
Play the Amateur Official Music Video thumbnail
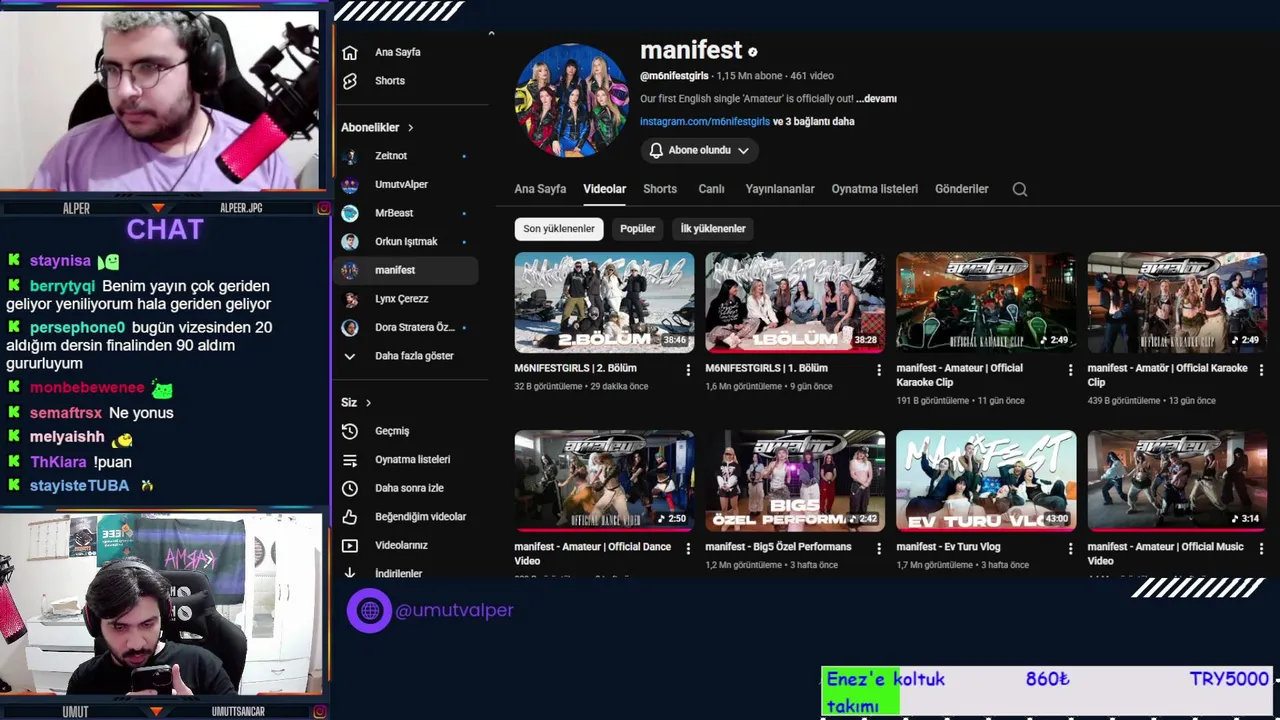(1177, 481)
